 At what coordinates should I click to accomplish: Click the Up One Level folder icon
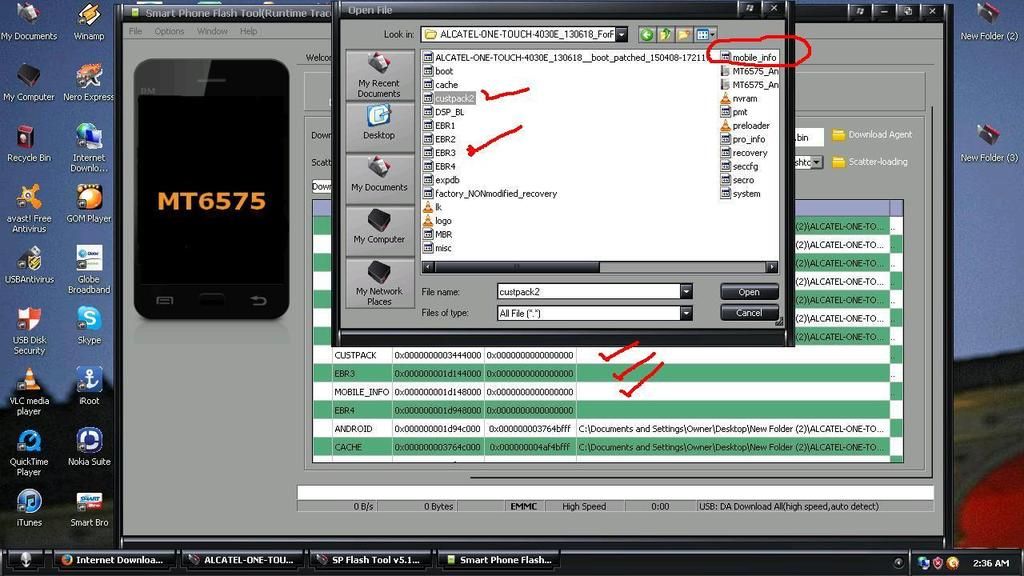[665, 35]
